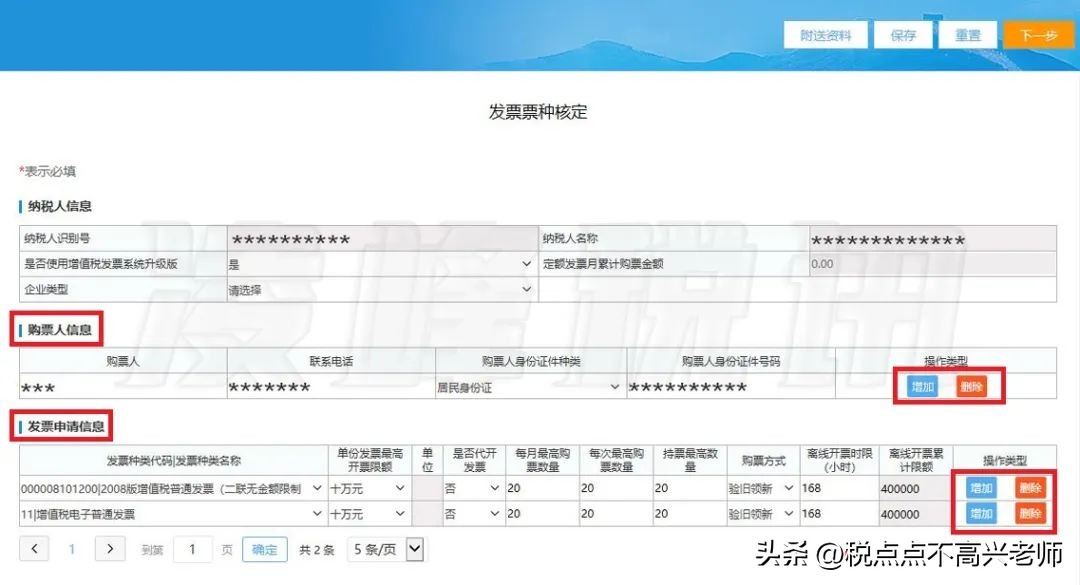Click the previous page arrow
Image resolution: width=1080 pixels, height=585 pixels.
tap(34, 548)
